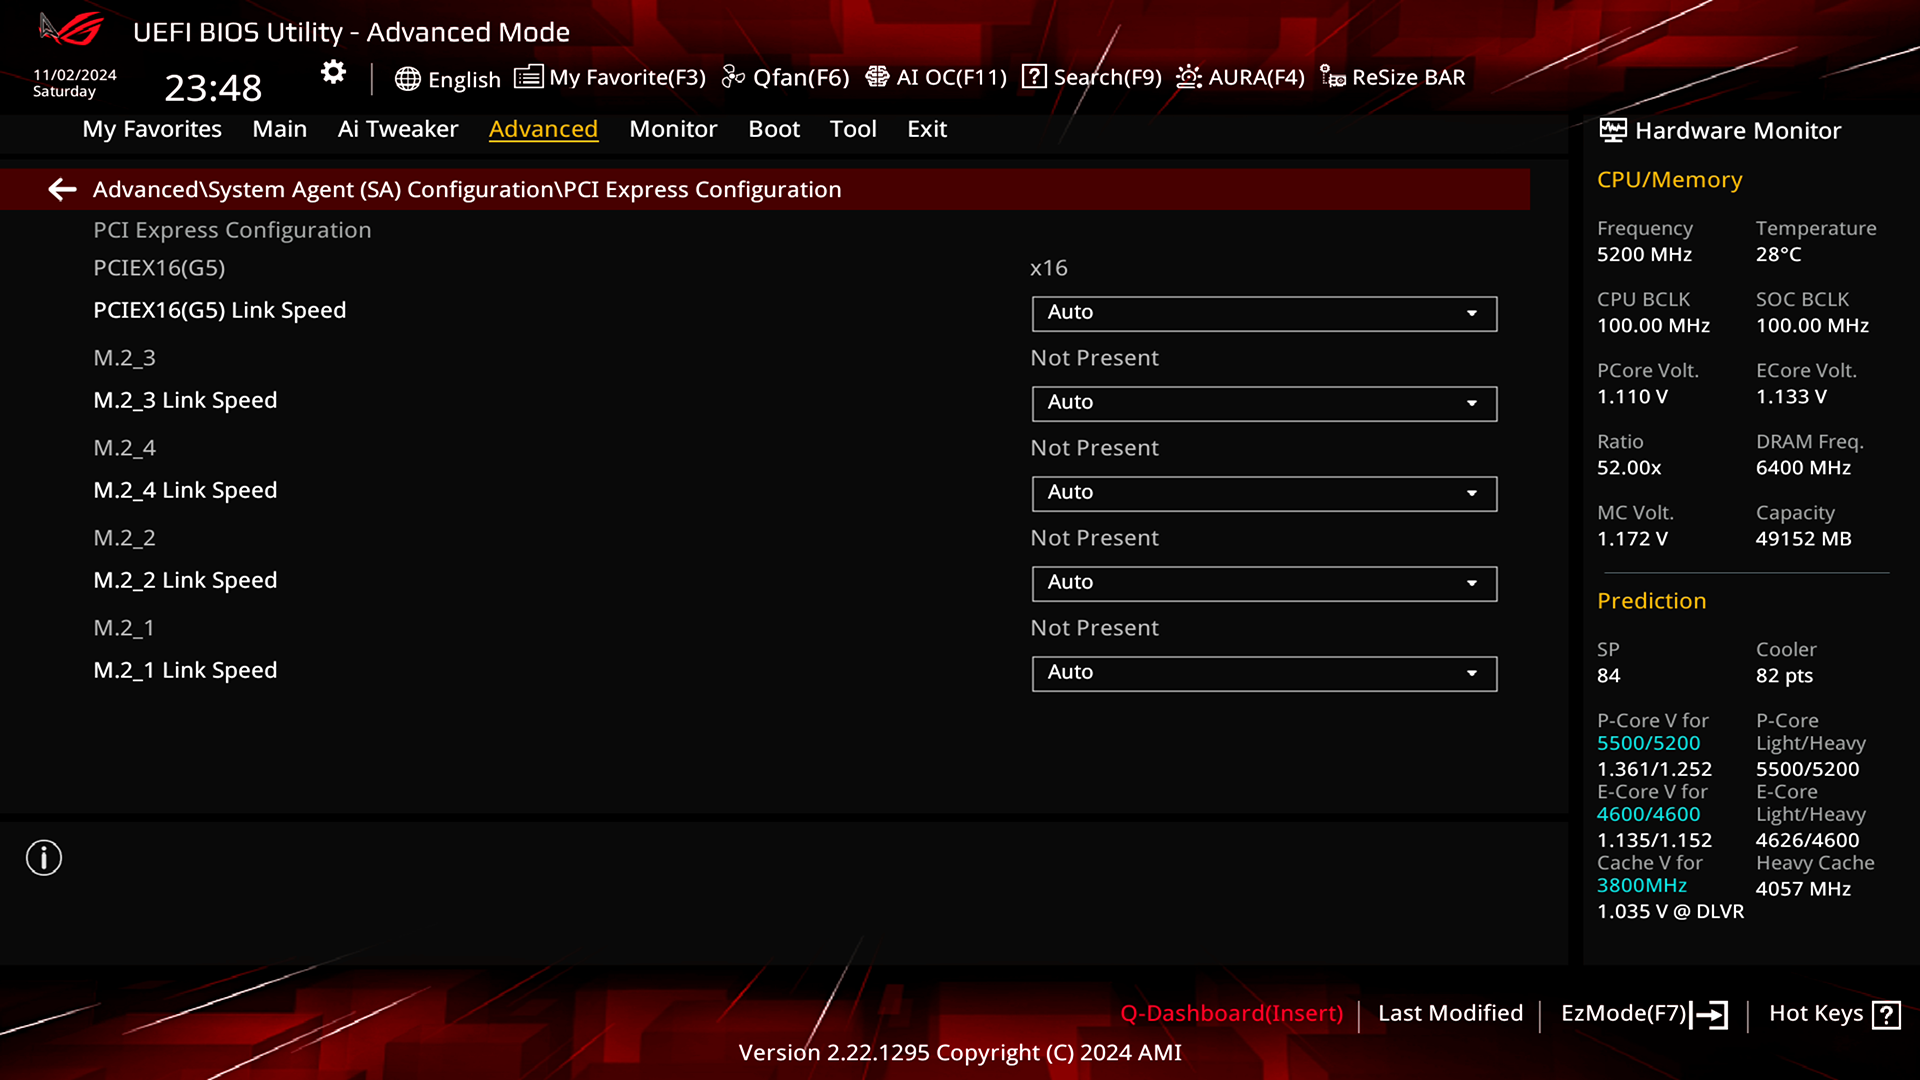Switch to the Ai Tweaker tab

click(398, 129)
